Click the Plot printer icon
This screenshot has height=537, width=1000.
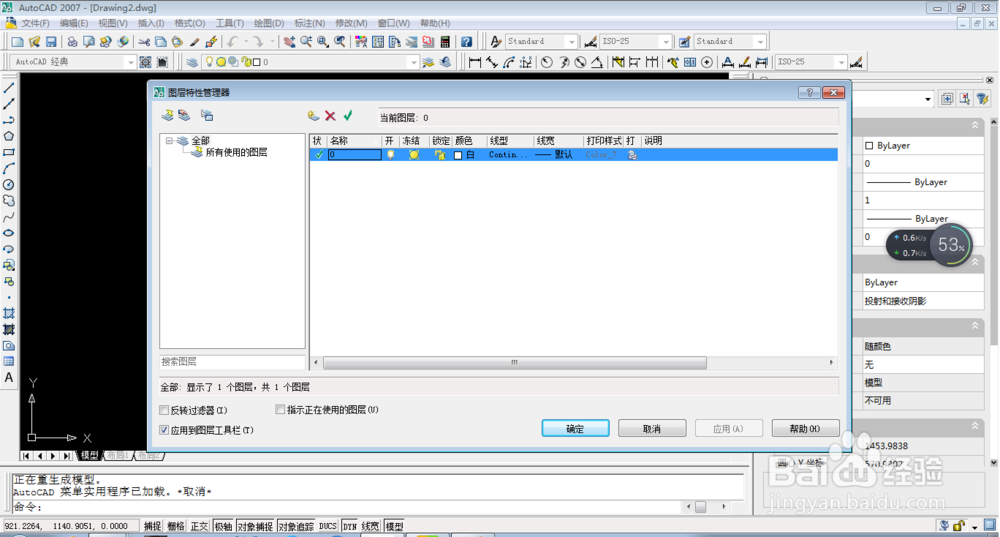(x=72, y=41)
